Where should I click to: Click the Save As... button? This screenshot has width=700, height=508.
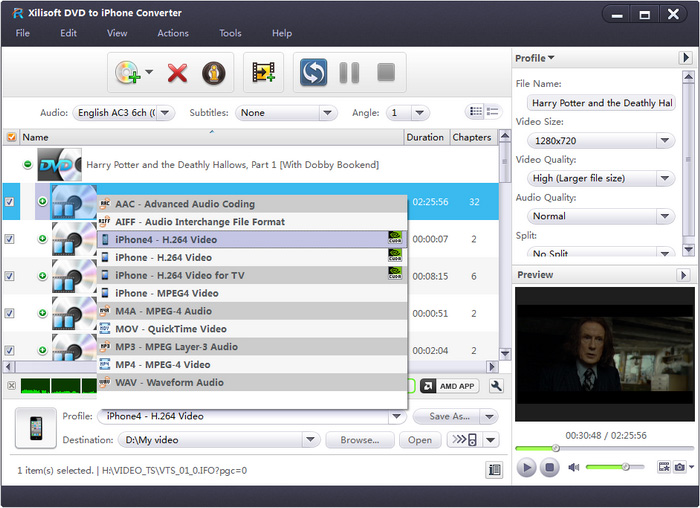(446, 416)
